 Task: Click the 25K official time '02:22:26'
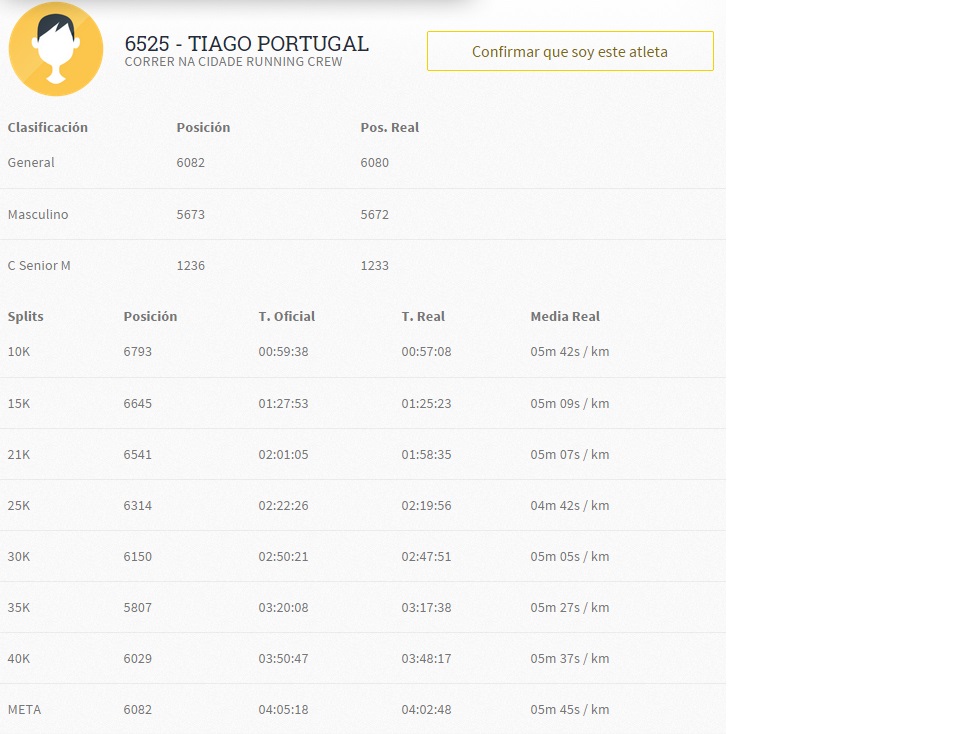[x=283, y=505]
